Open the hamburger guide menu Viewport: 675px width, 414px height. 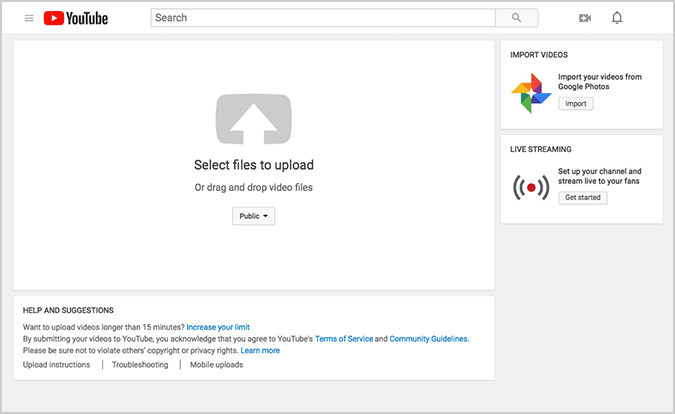29,18
